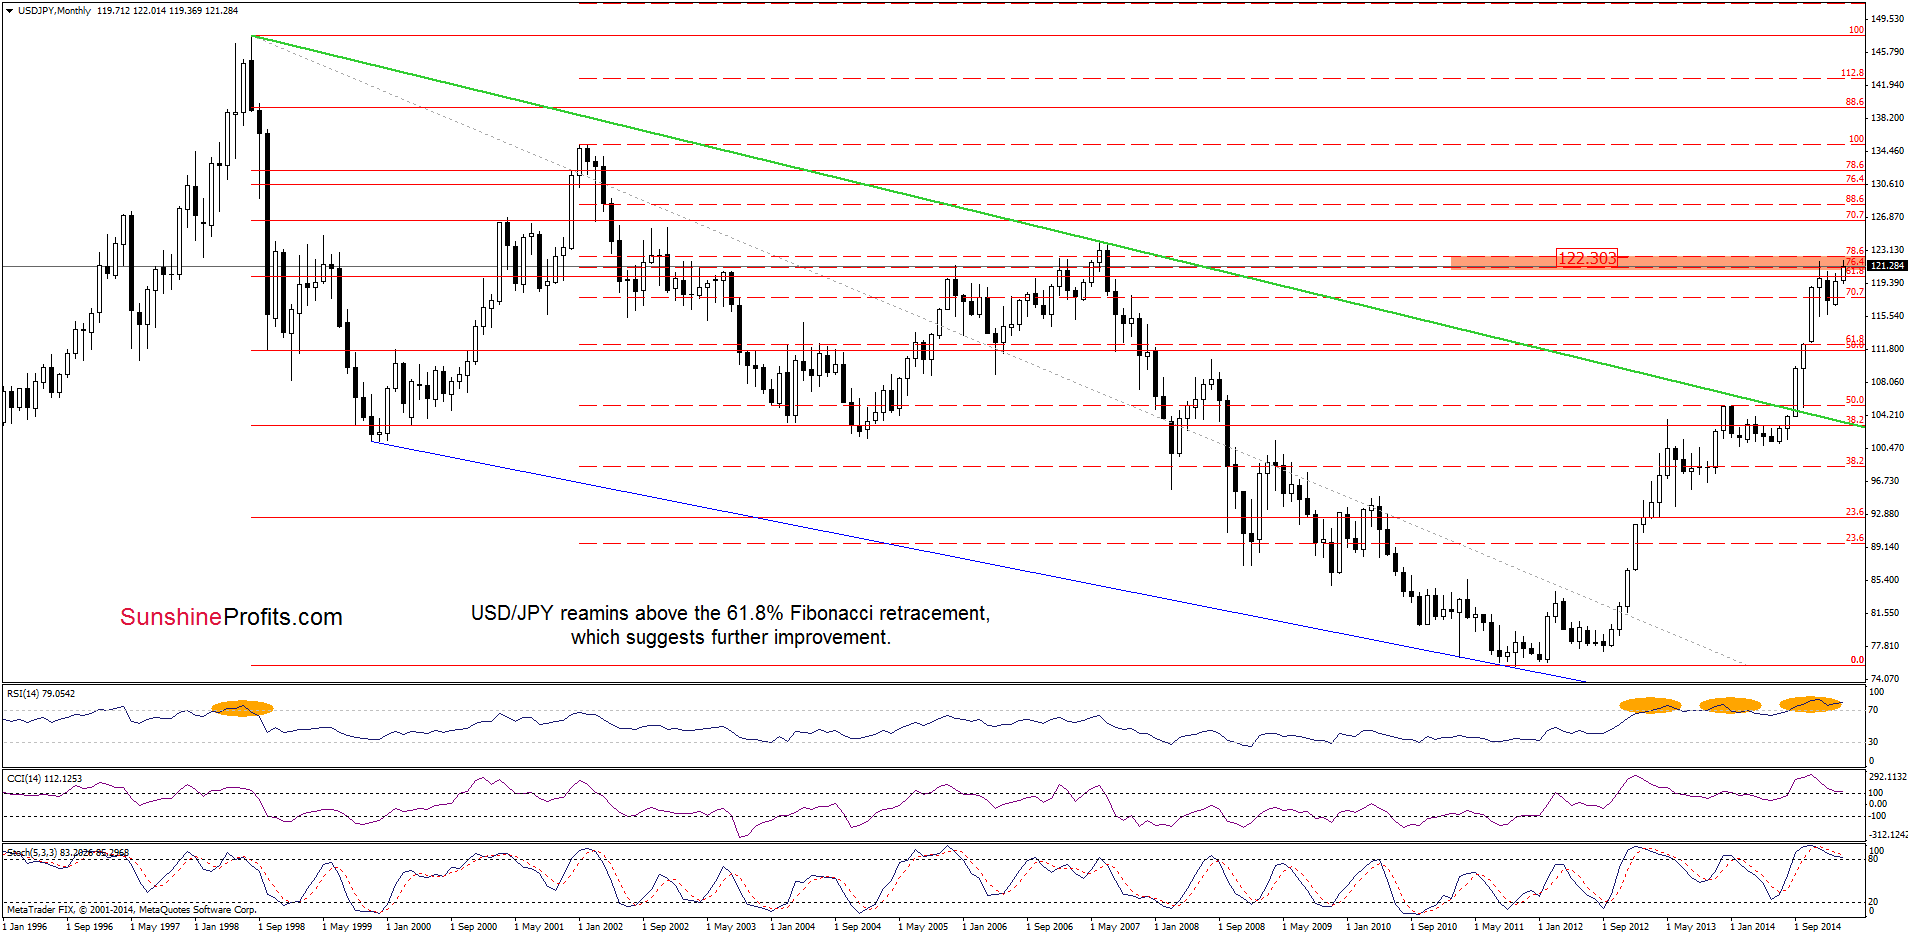This screenshot has width=1908, height=935.
Task: Click the 1 May 2005 date label
Action: (923, 927)
